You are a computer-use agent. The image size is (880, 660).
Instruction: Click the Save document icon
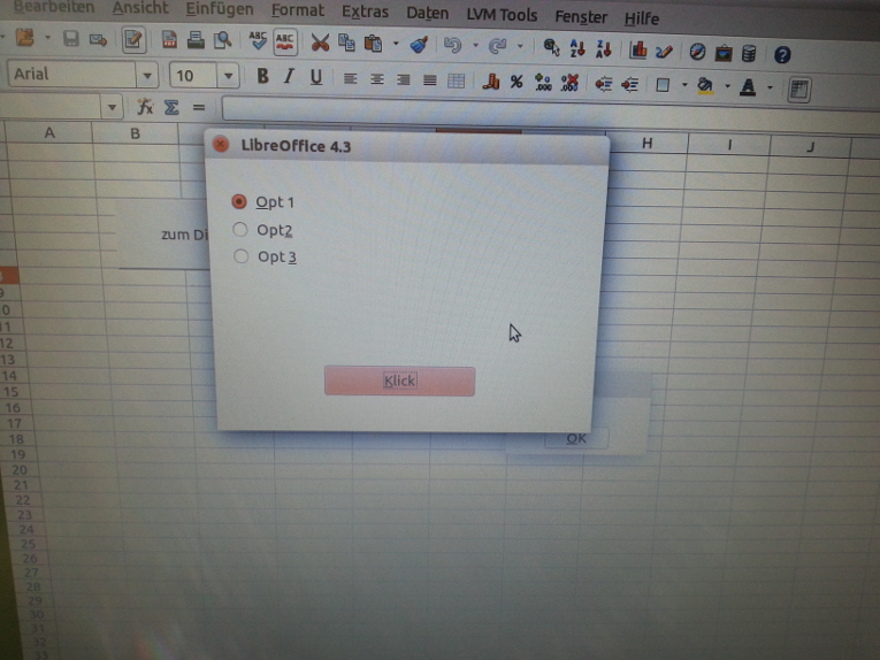click(x=71, y=38)
